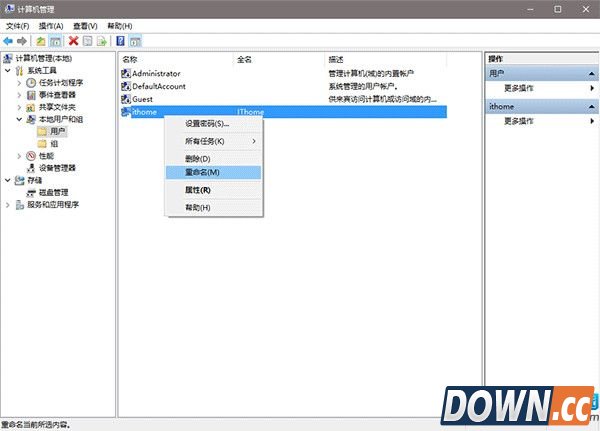Click the Administrator user account icon
The height and width of the screenshot is (431, 600).
pos(126,73)
